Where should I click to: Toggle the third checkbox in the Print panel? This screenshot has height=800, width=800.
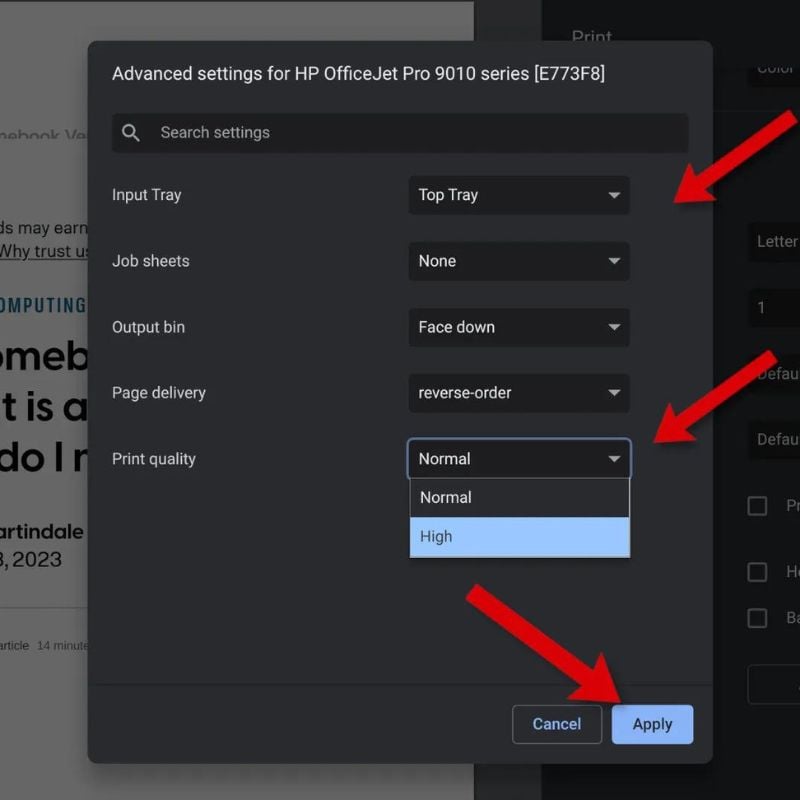(757, 618)
